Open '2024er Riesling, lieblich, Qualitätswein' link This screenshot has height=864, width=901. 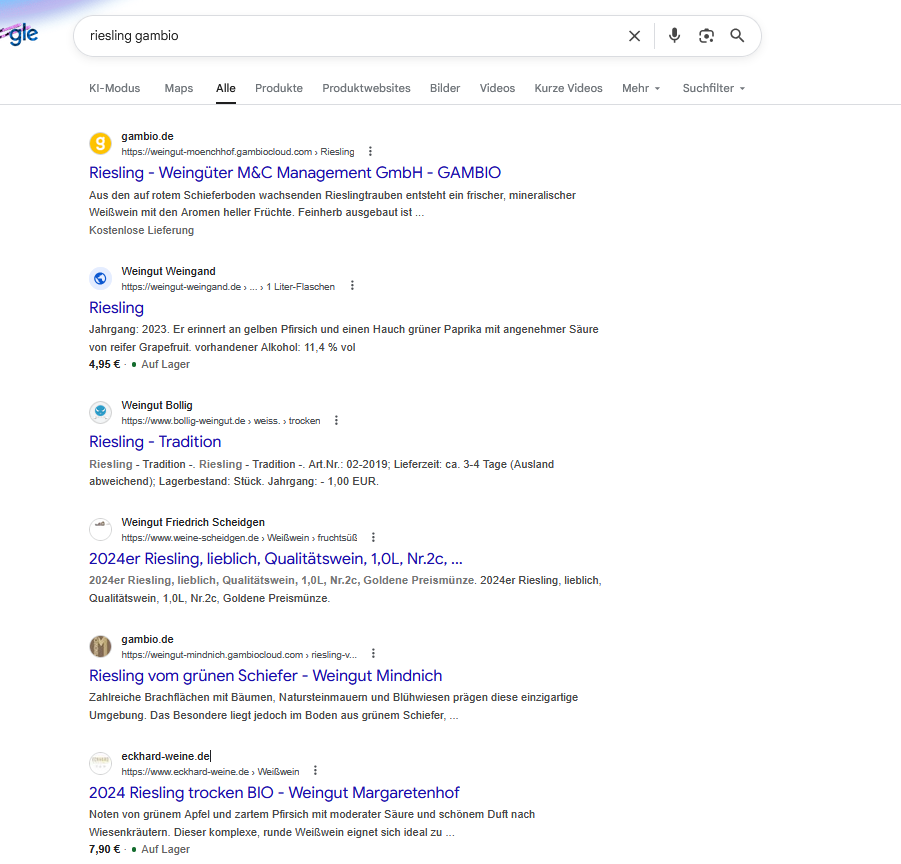[x=276, y=558]
